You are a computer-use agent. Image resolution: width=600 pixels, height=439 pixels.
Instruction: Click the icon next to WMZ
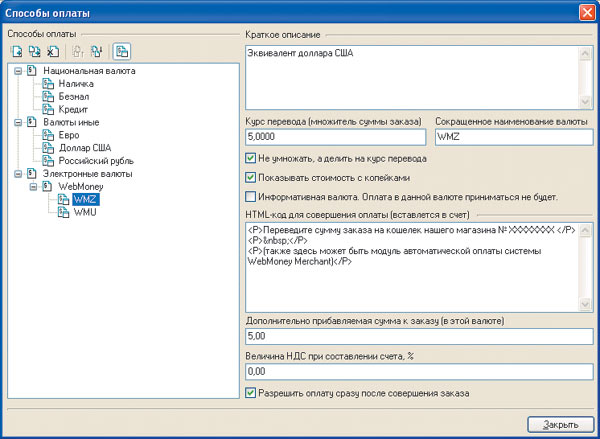[x=63, y=199]
